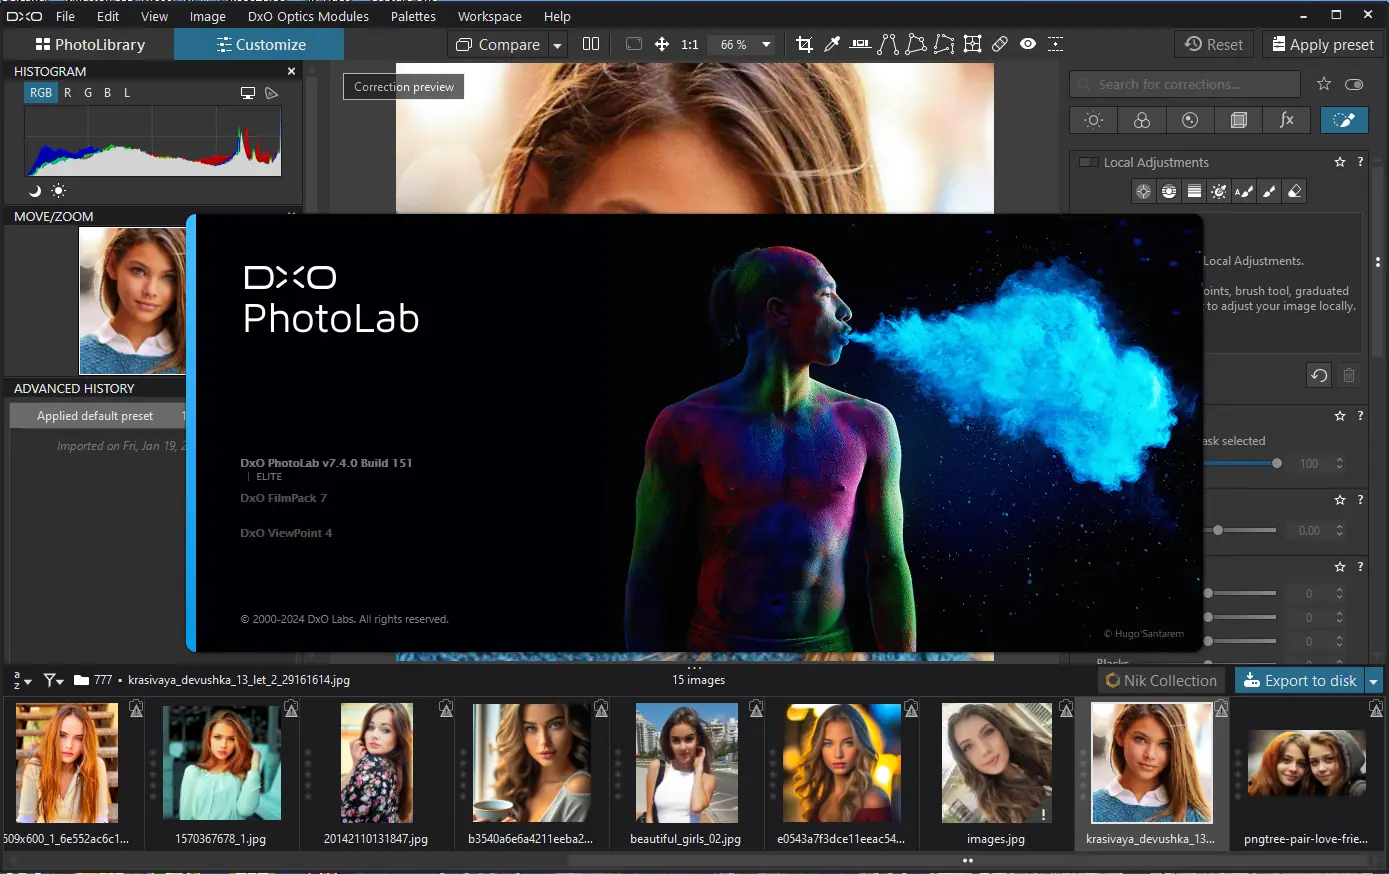Viewport: 1389px width, 874px height.
Task: Show shadow clipping with moon icon
Action: pyautogui.click(x=35, y=190)
